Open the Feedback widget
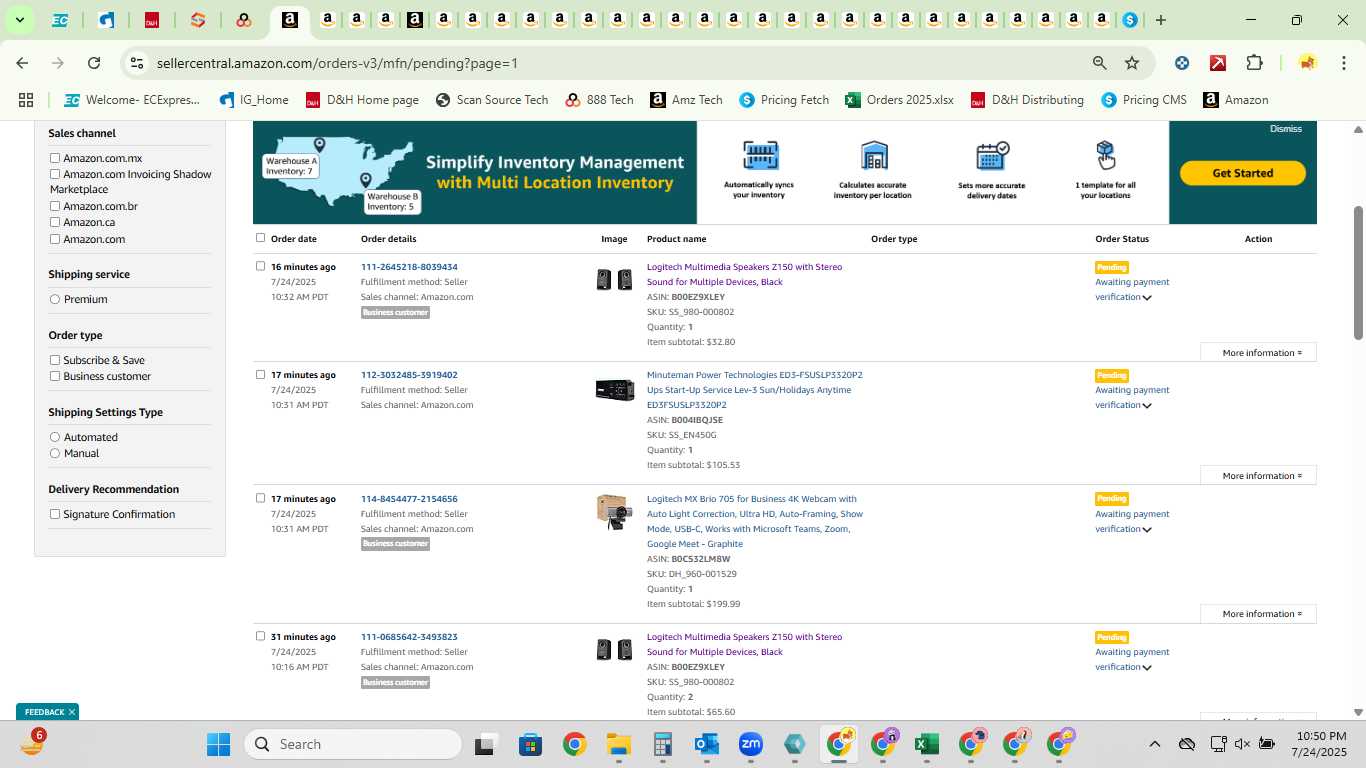Screen dimensions: 1366x768 click(44, 712)
